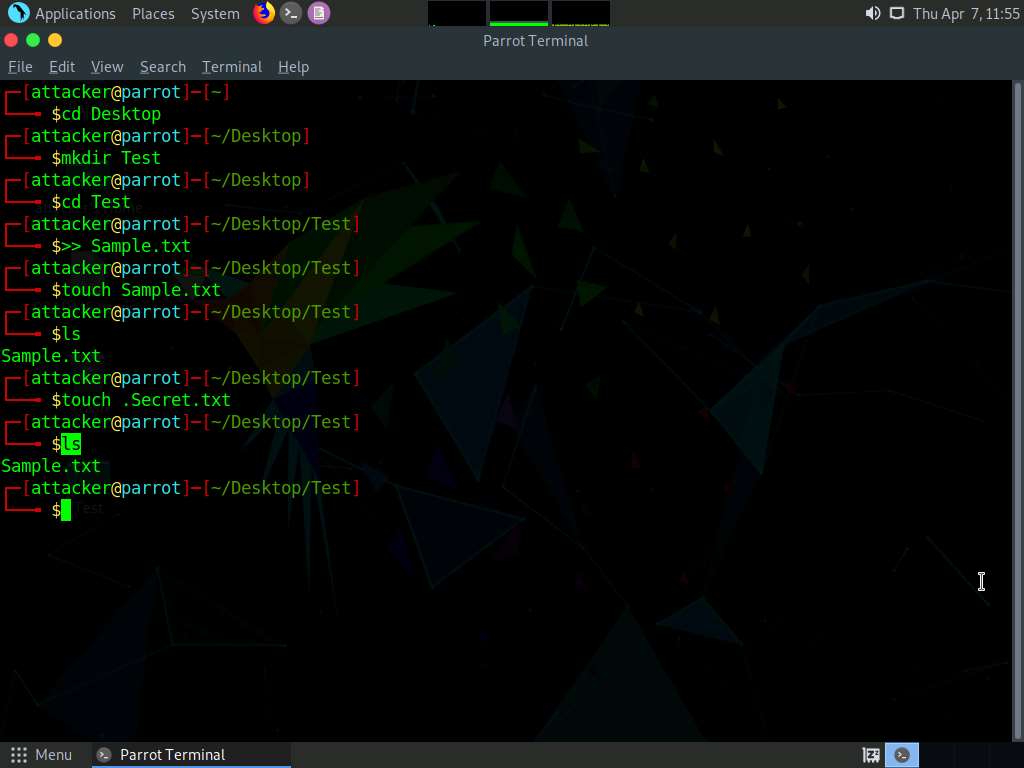Open the Help menu

coord(293,67)
